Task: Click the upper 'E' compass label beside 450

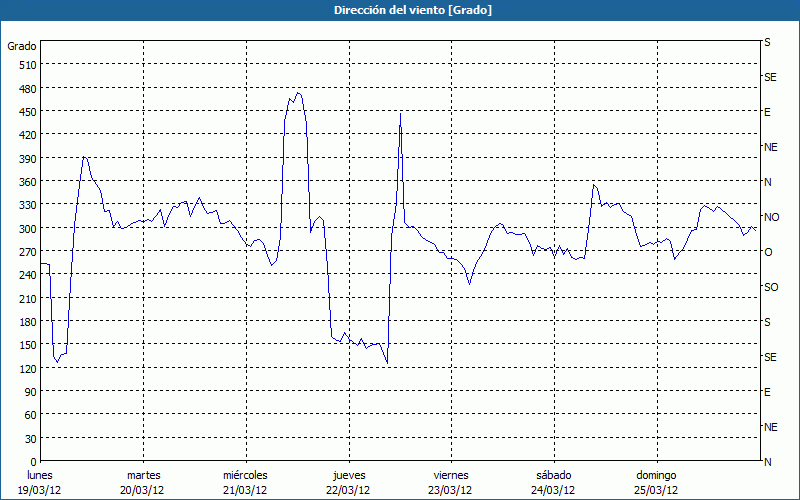Action: [x=767, y=112]
